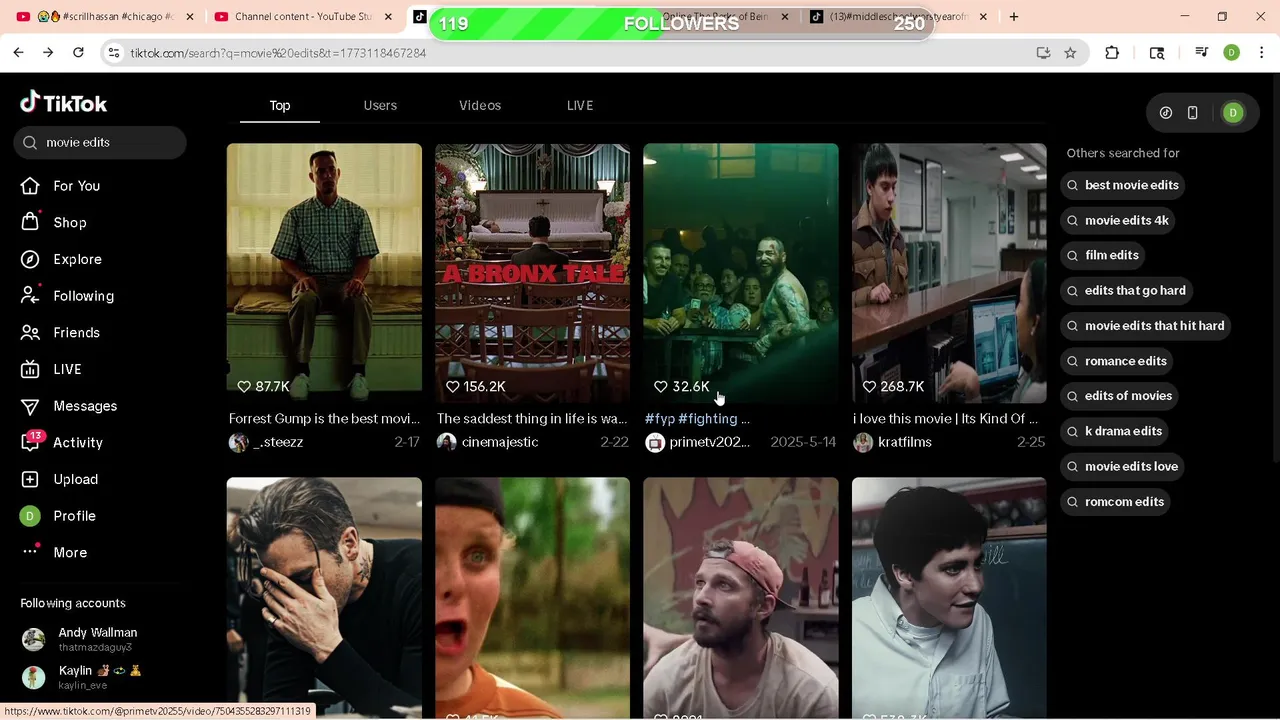Select suggestion edits that go hard
The image size is (1280, 720).
coord(1126,290)
